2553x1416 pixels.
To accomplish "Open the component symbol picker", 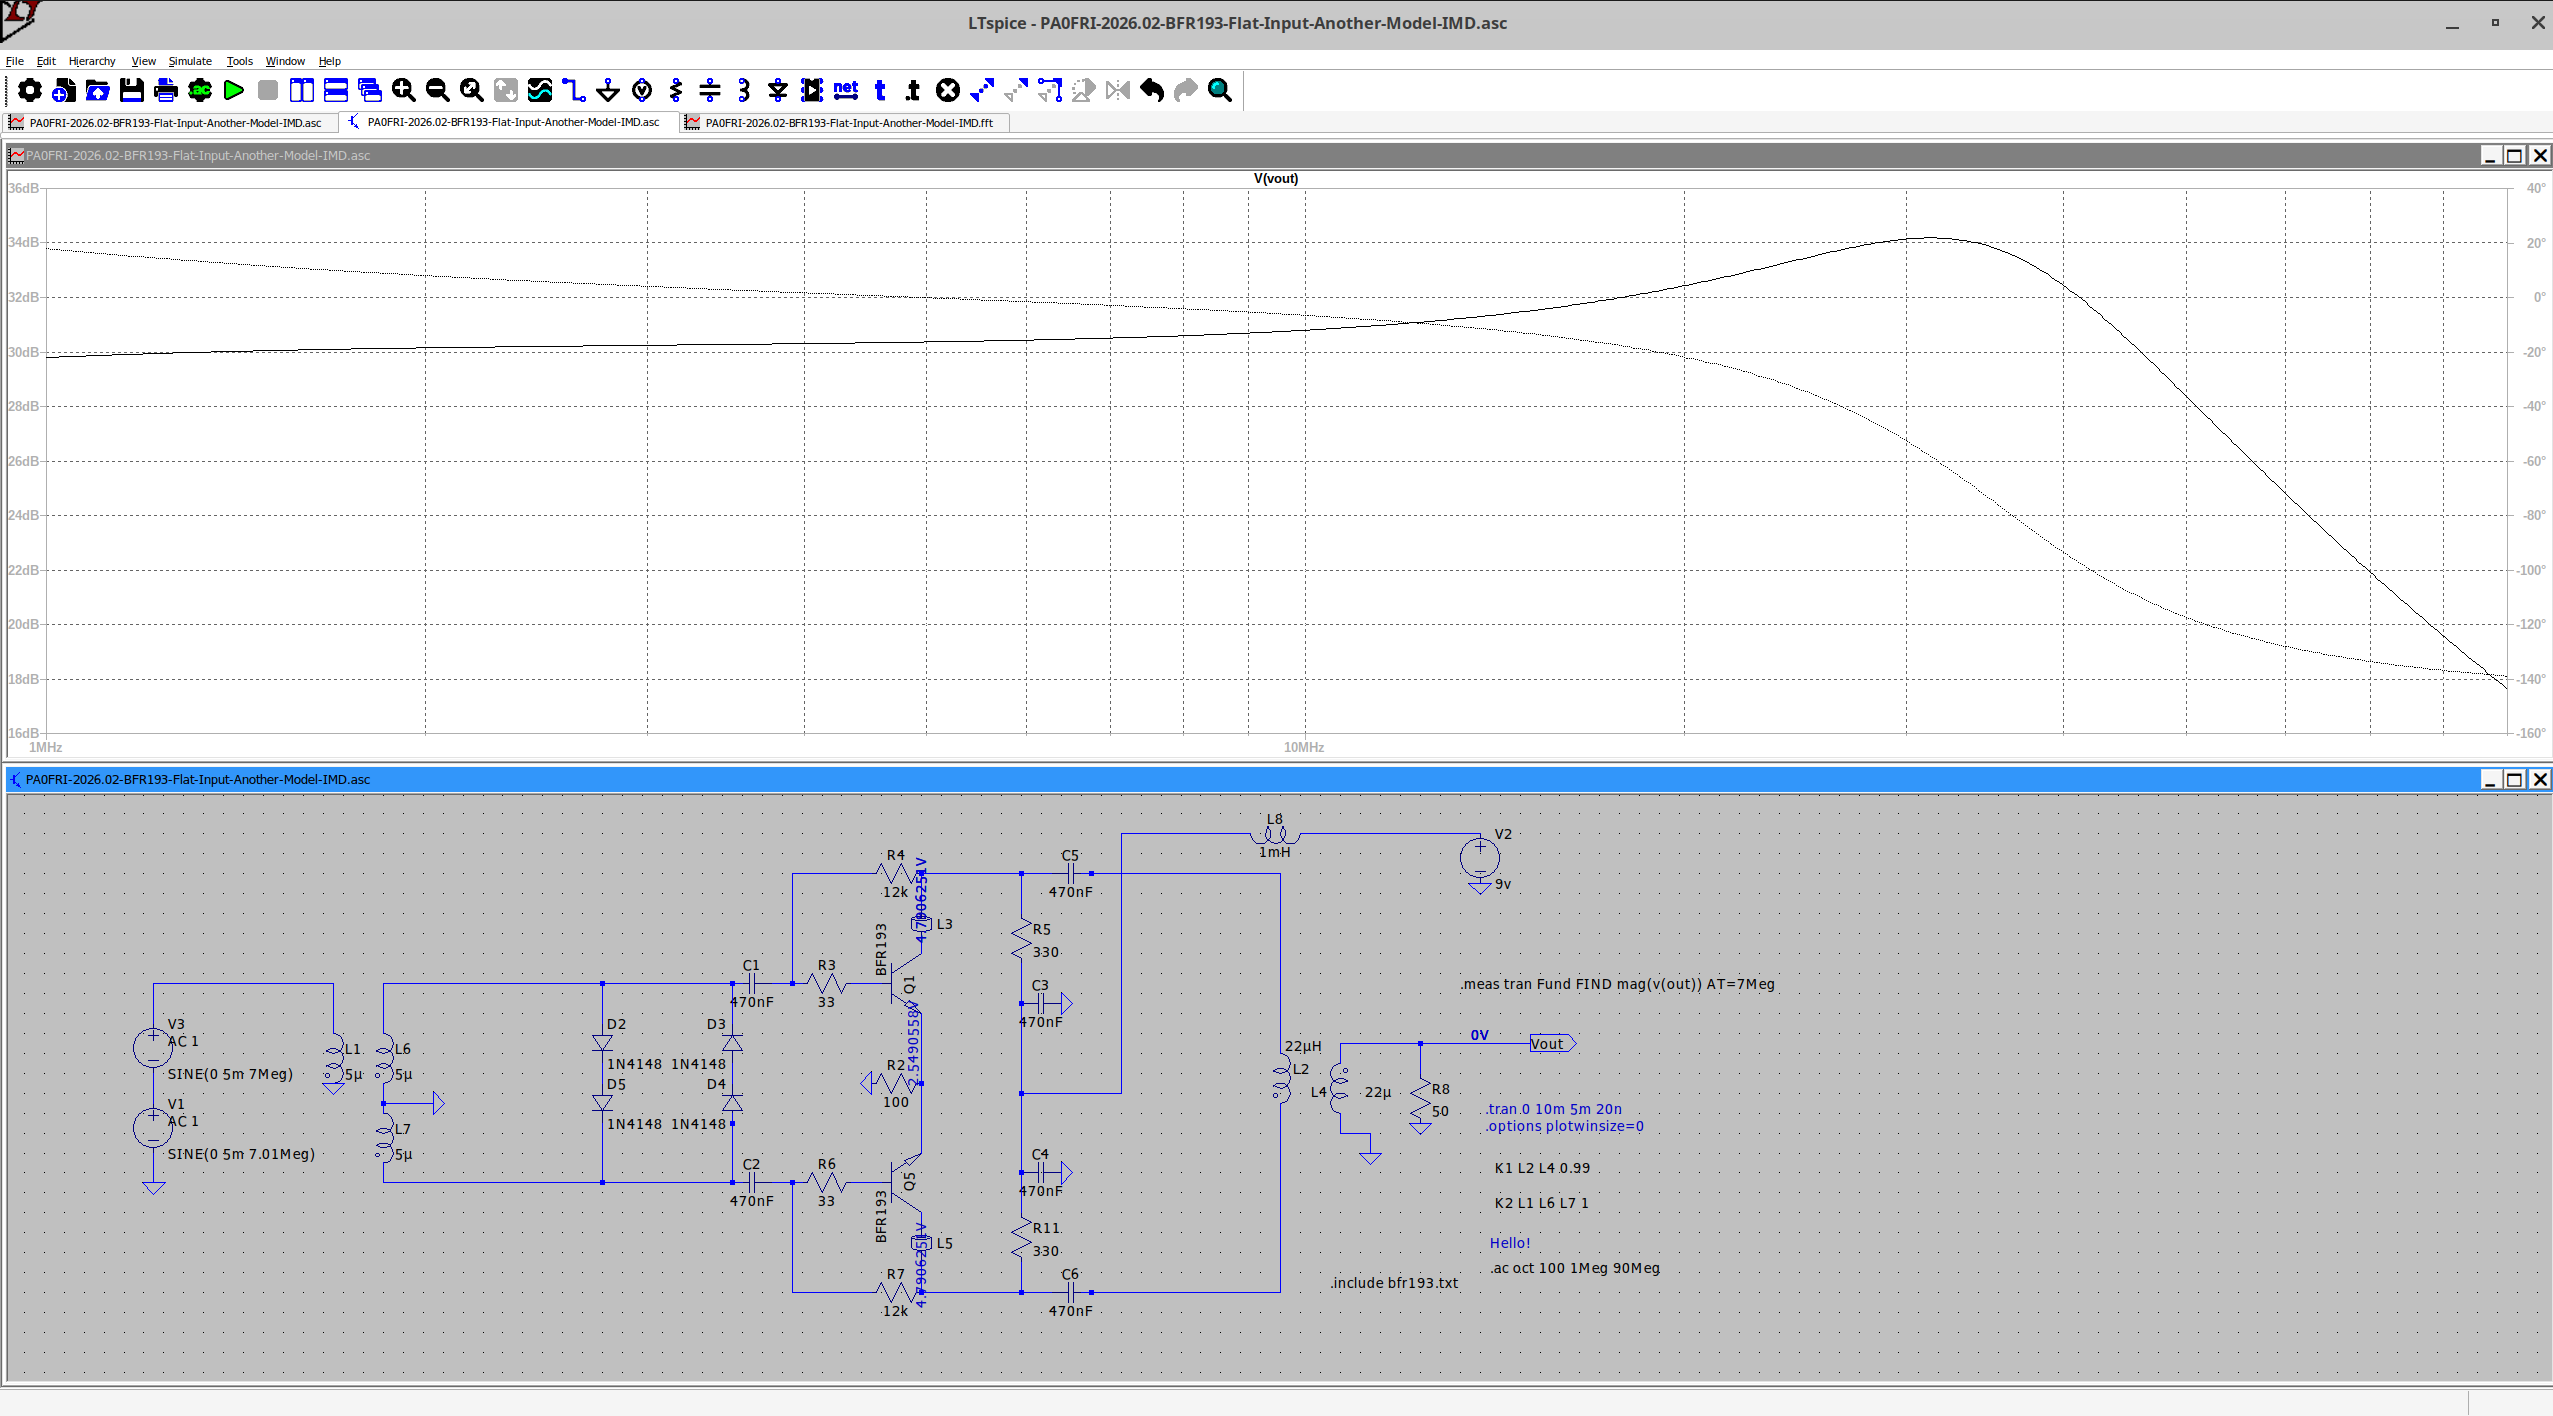I will (810, 90).
